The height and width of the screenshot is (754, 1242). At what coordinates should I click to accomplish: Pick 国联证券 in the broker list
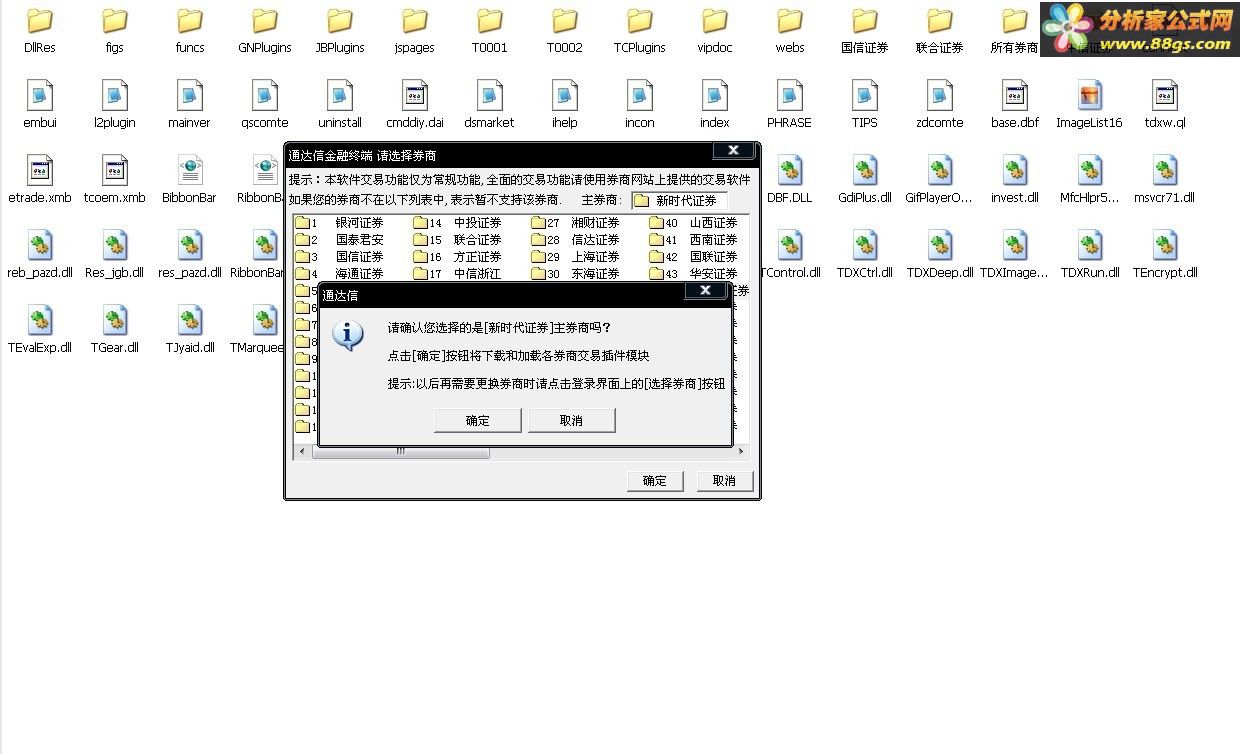click(713, 257)
